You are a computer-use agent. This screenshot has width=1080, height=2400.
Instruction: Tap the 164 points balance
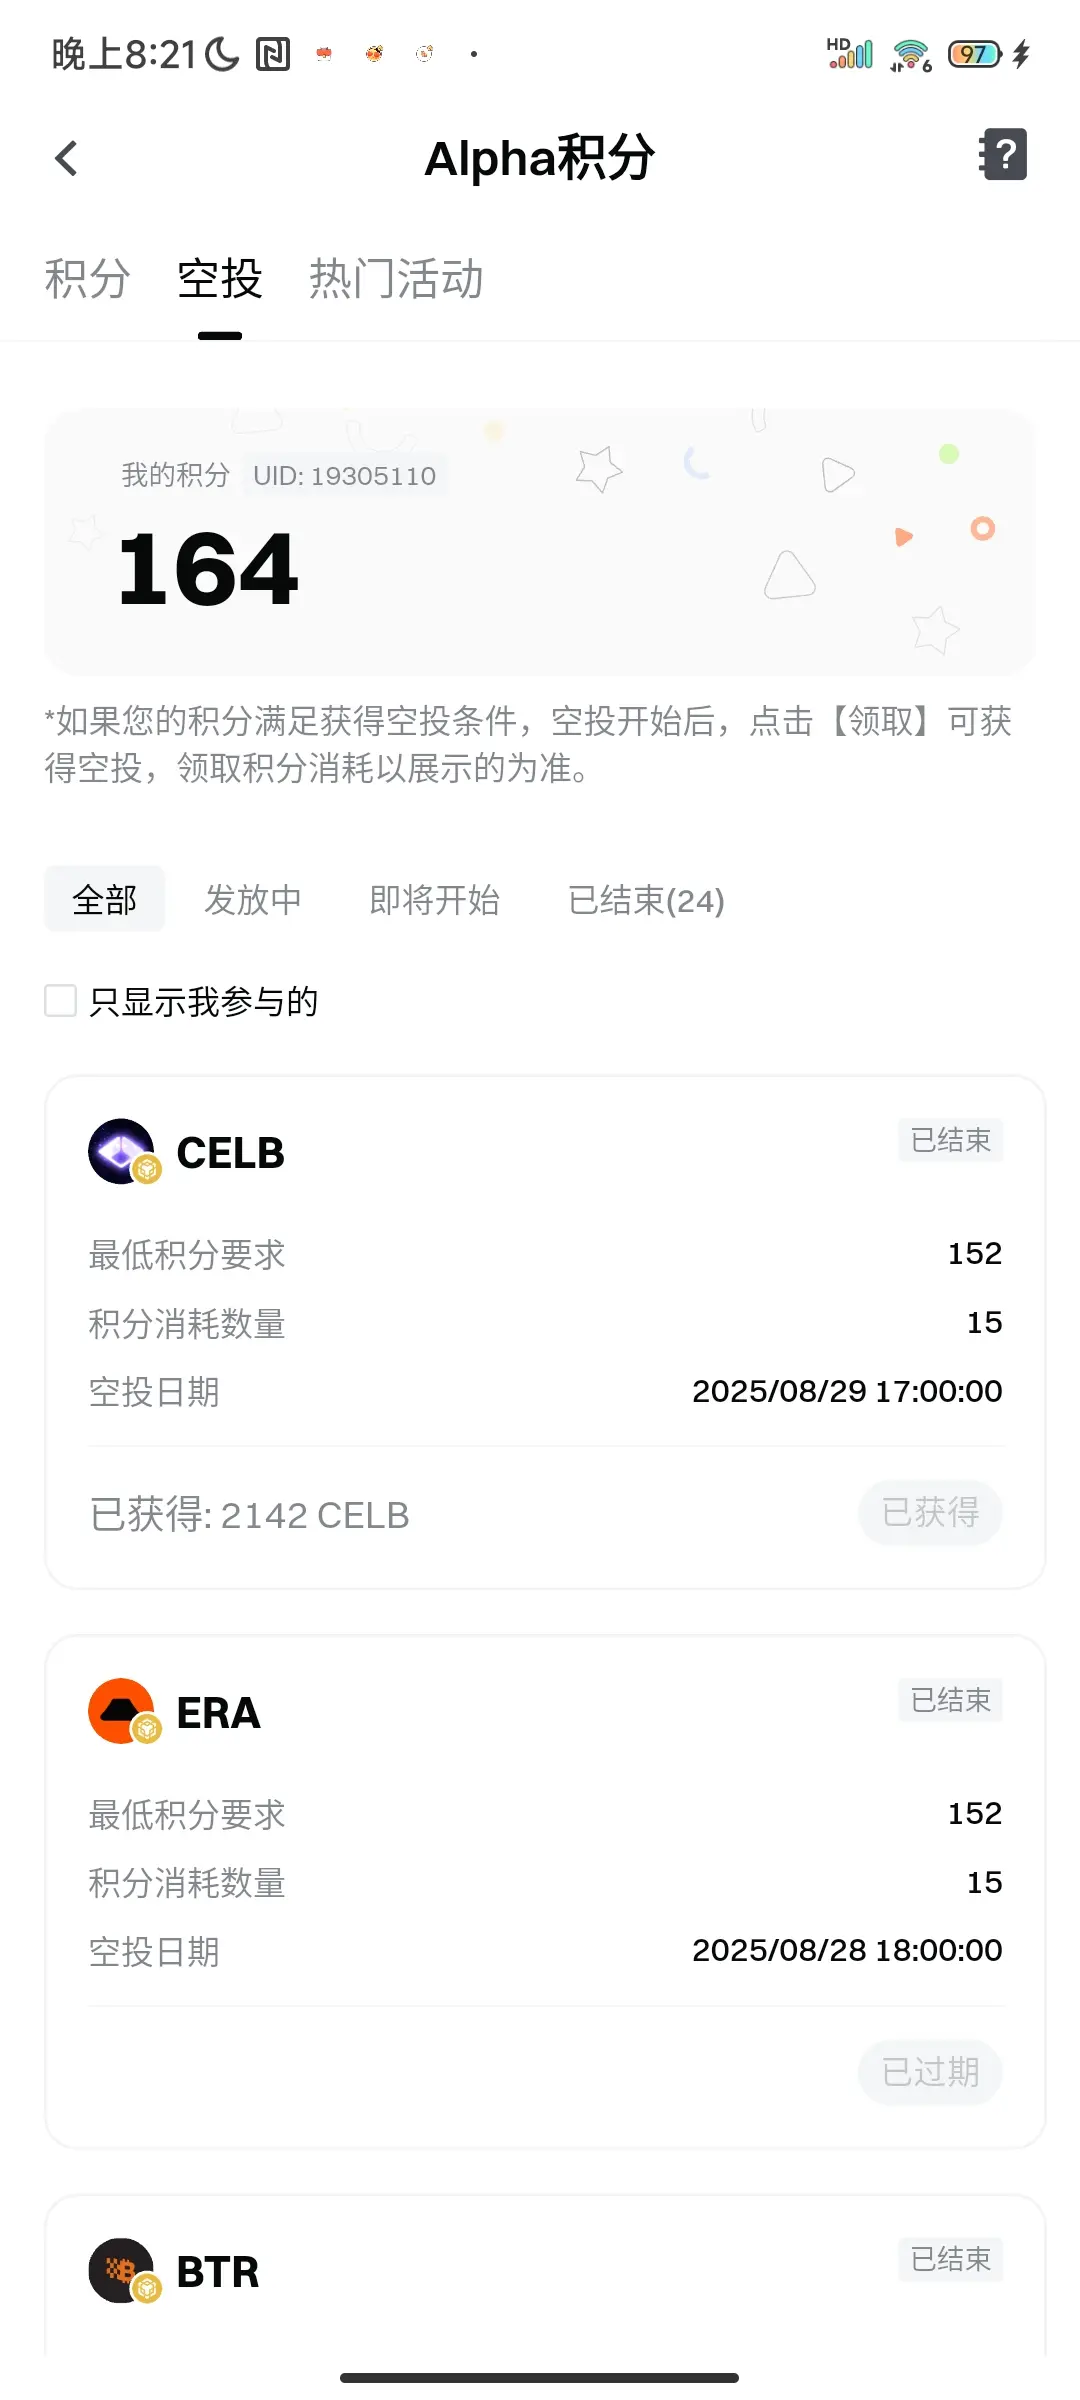point(208,569)
